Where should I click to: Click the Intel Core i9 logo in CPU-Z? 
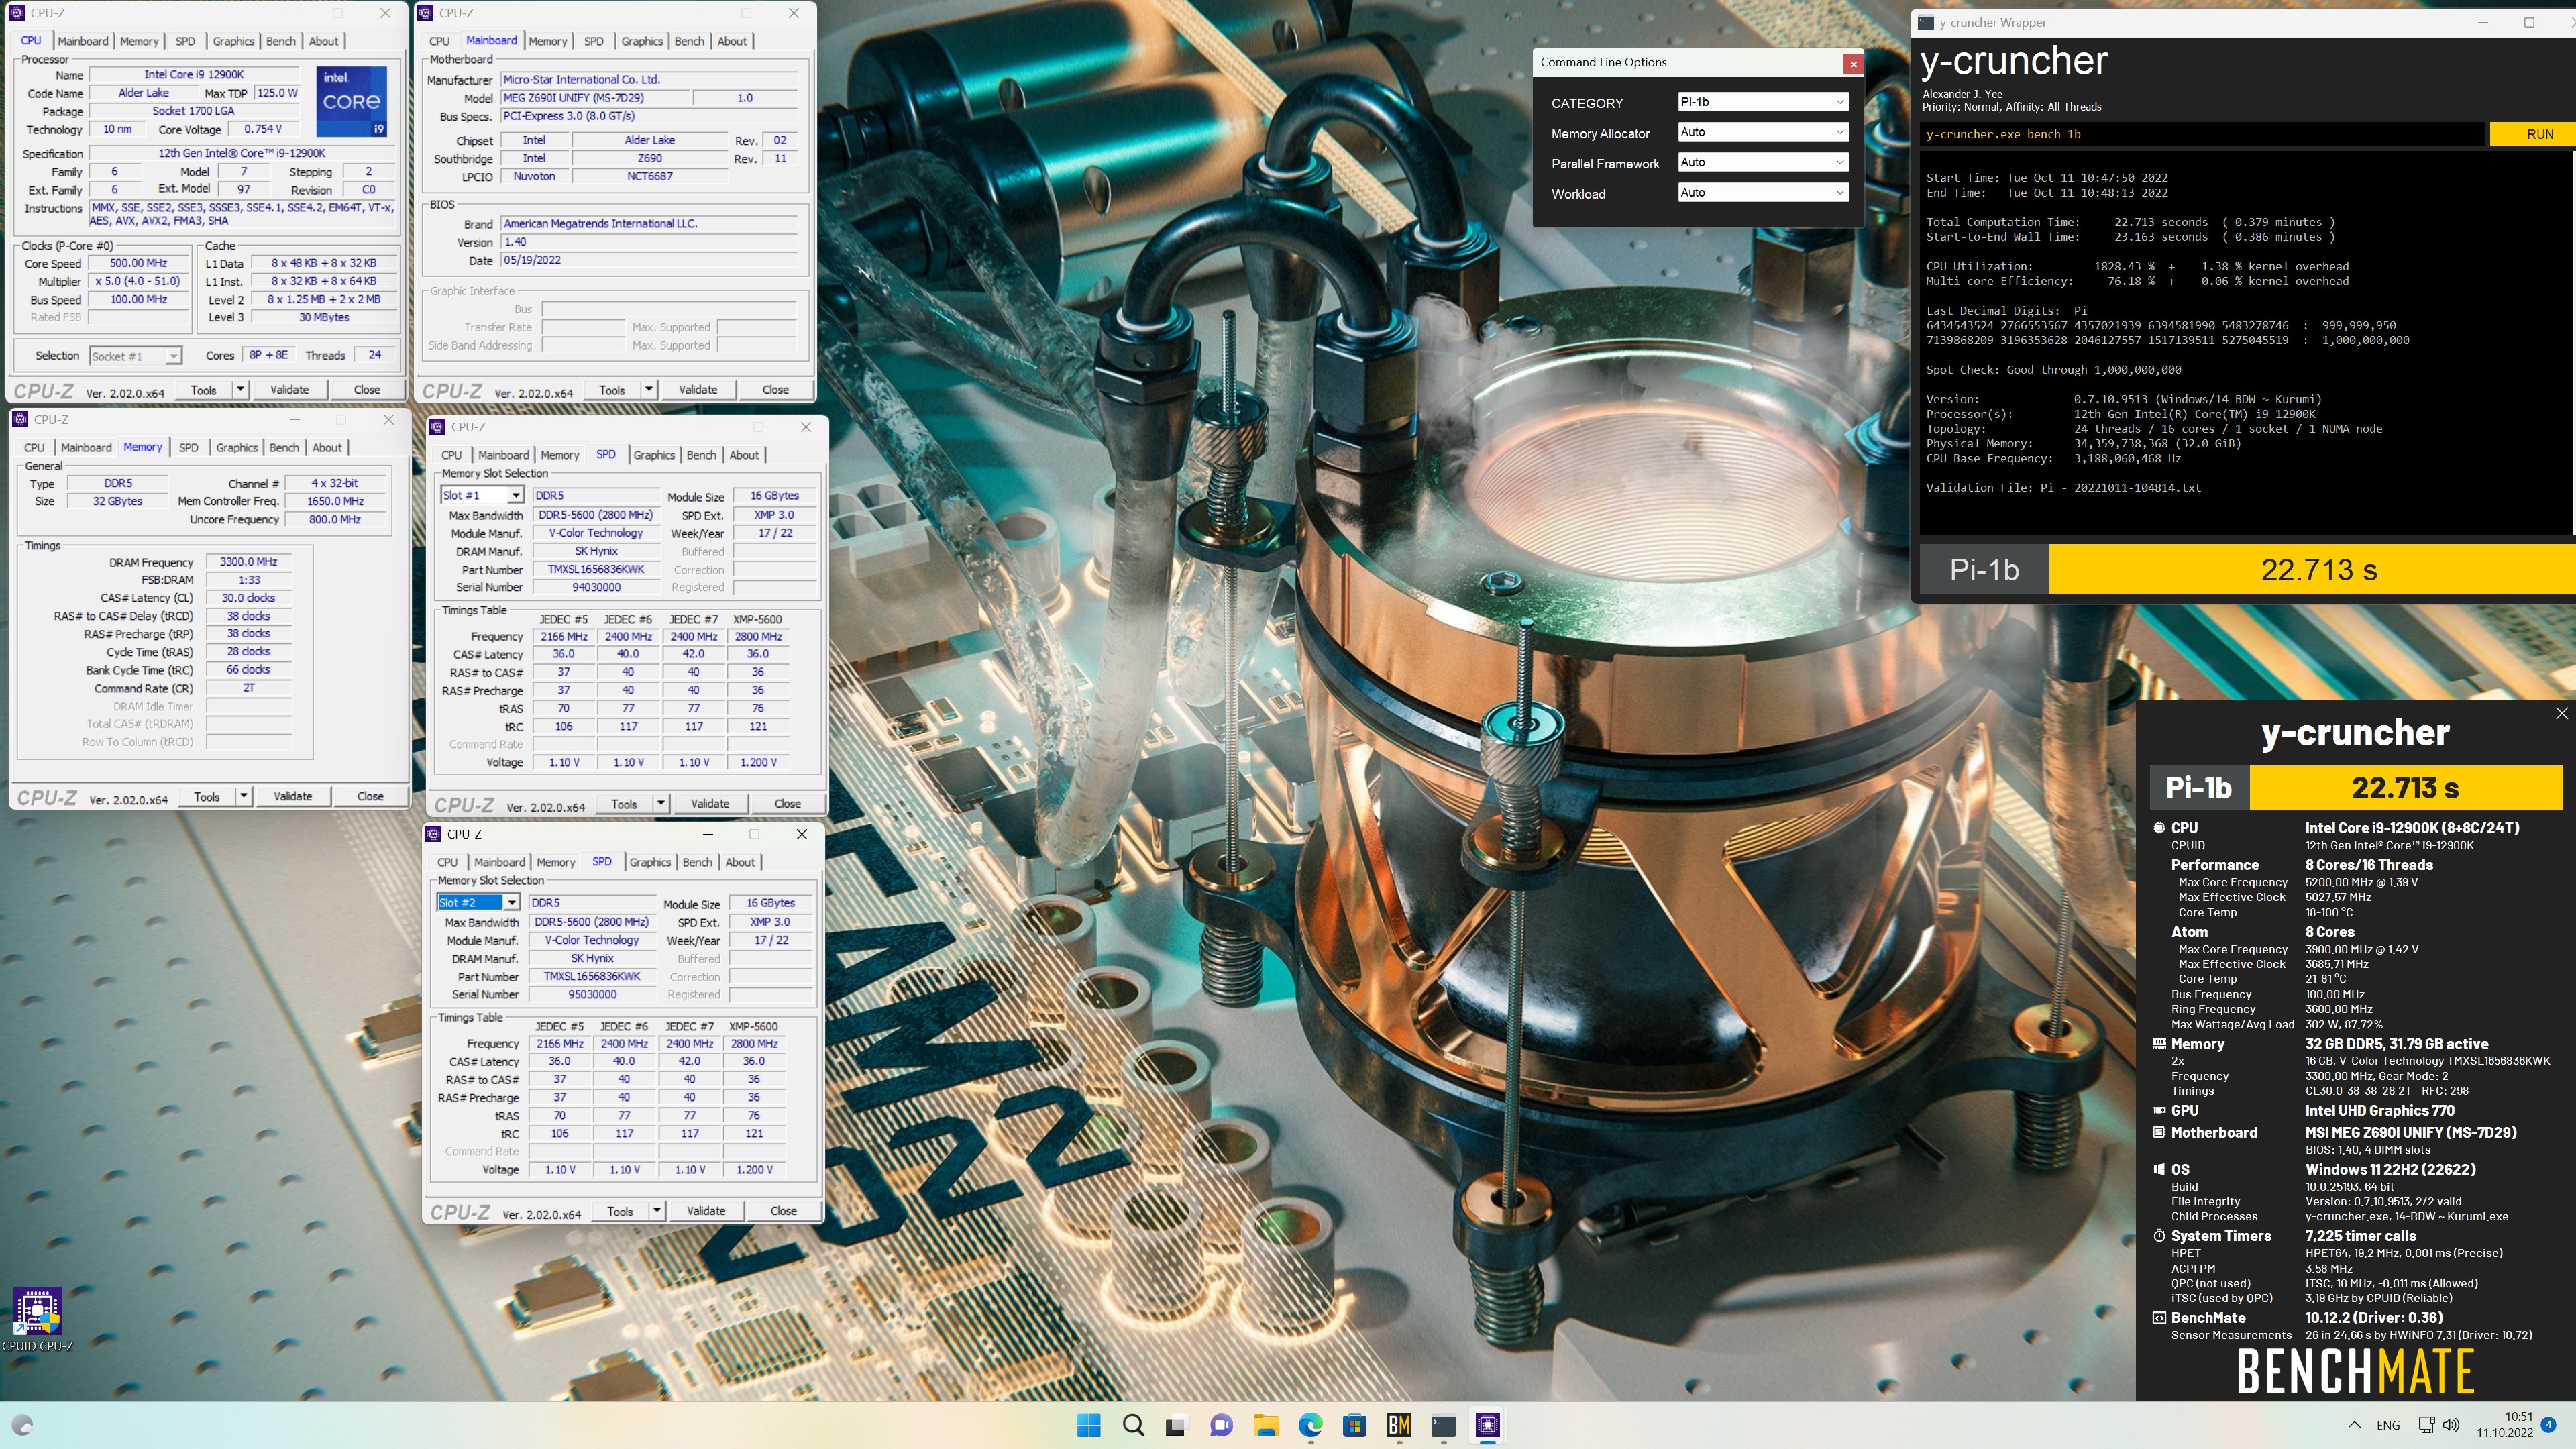coord(351,101)
